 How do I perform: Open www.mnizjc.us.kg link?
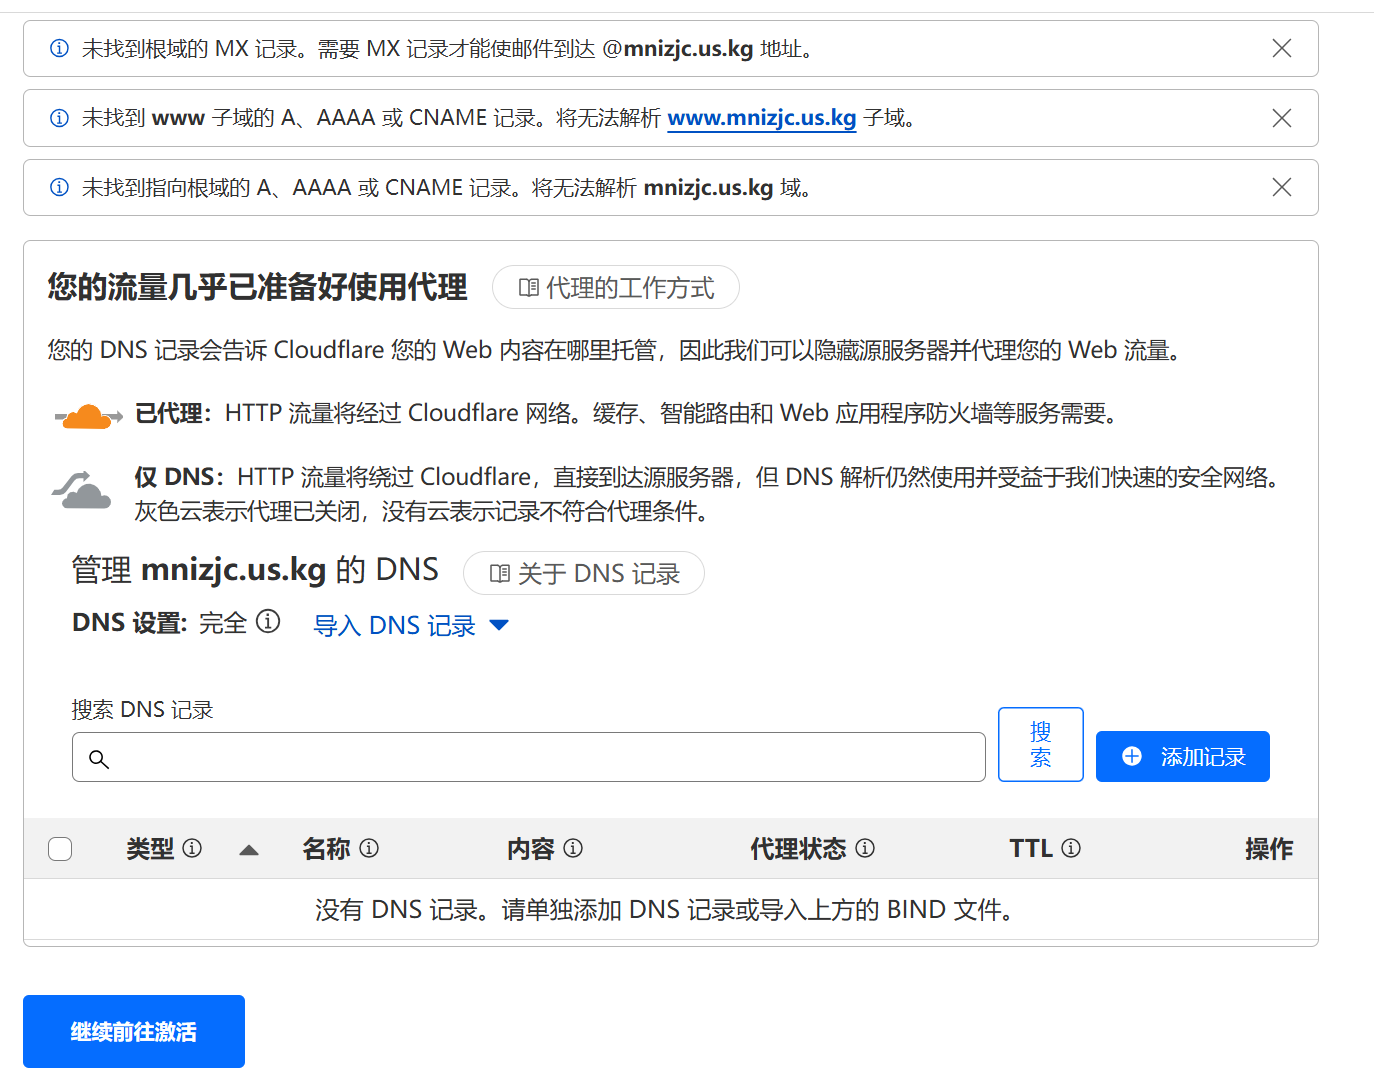761,118
